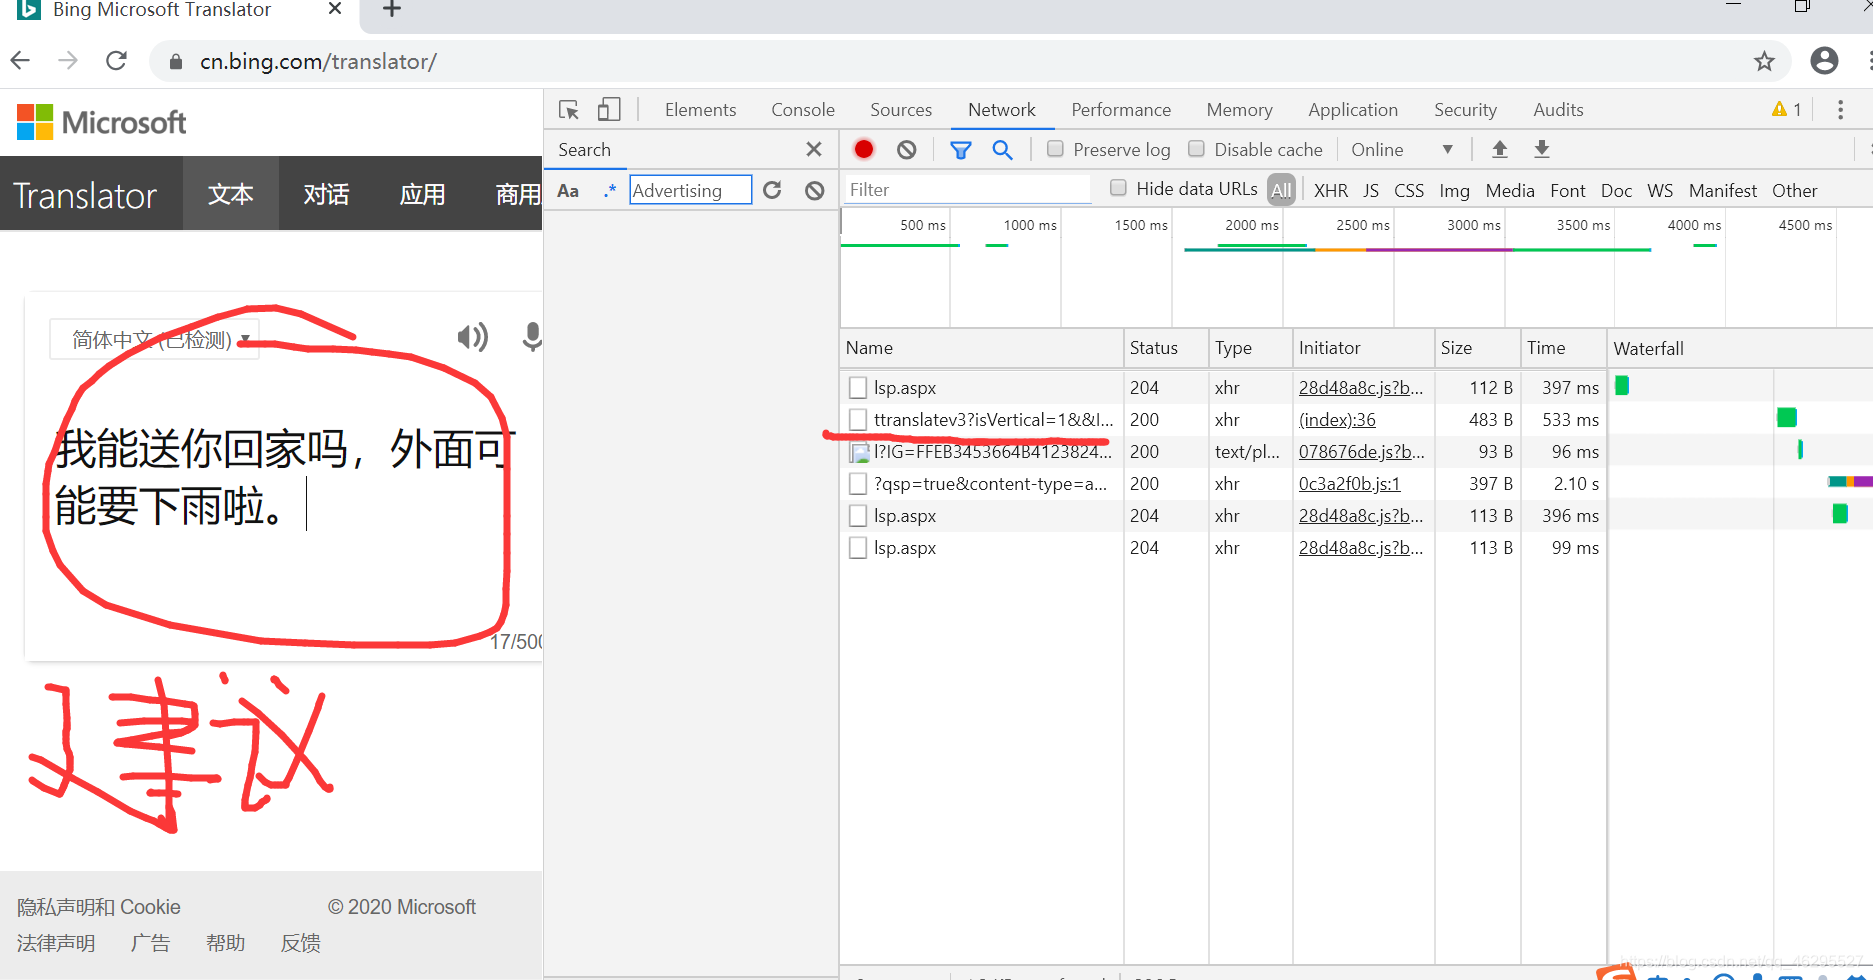The width and height of the screenshot is (1873, 980).
Task: Open initiator link 078676de.js
Action: 1361,452
